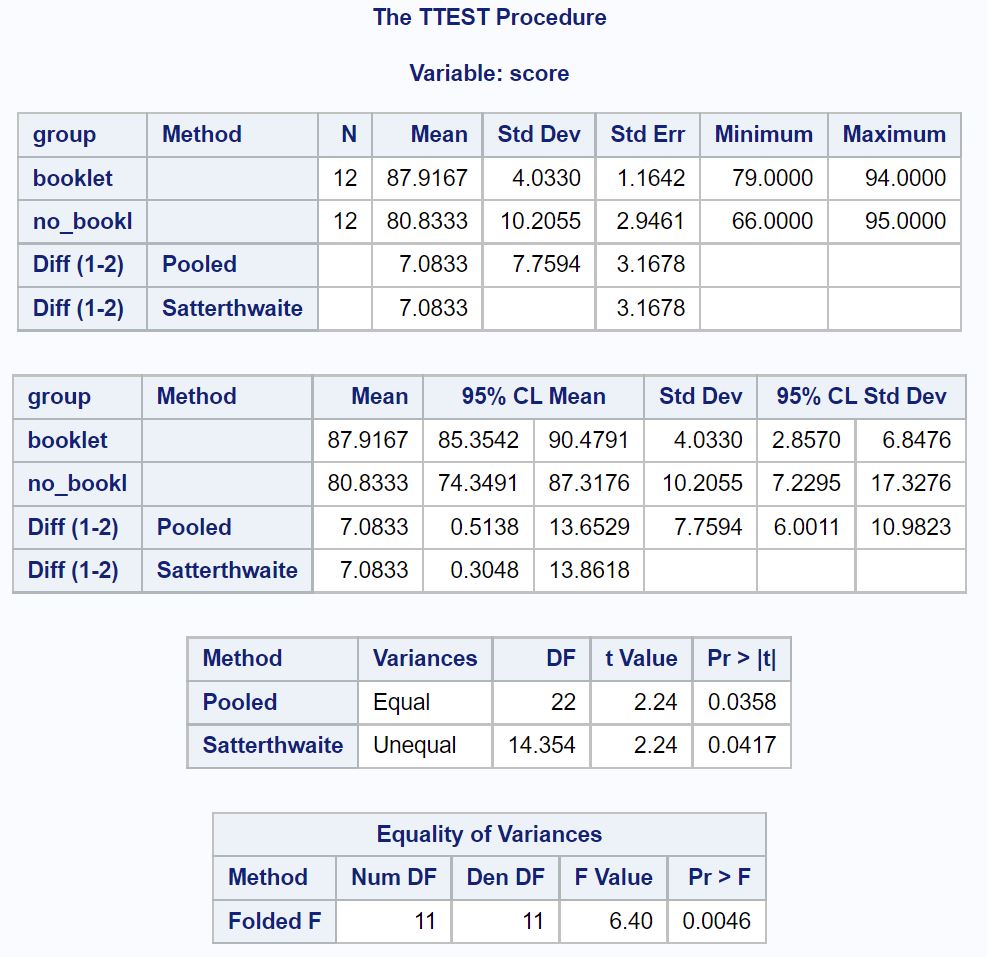Click the title 'The TTEST Procedure'
The image size is (987, 957).
pos(489,17)
